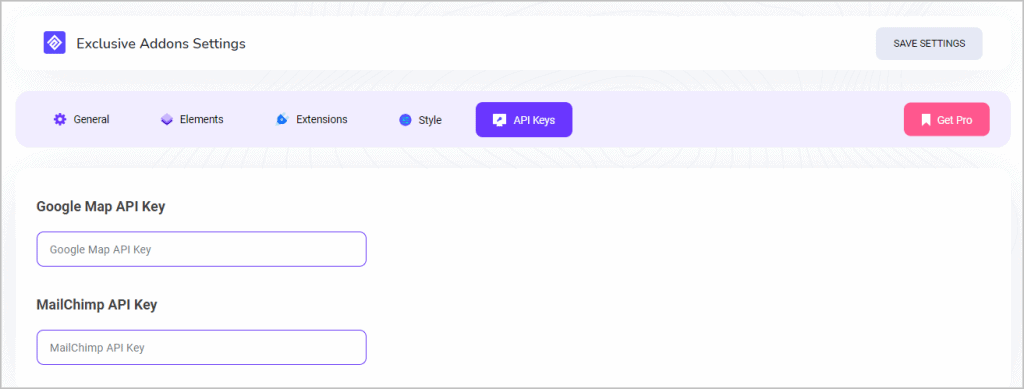
Task: Click the layered diamond Elements icon
Action: tap(167, 119)
